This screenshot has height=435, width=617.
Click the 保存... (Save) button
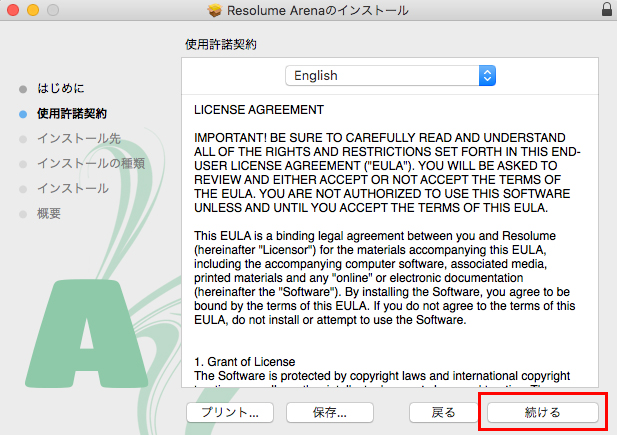(330, 412)
